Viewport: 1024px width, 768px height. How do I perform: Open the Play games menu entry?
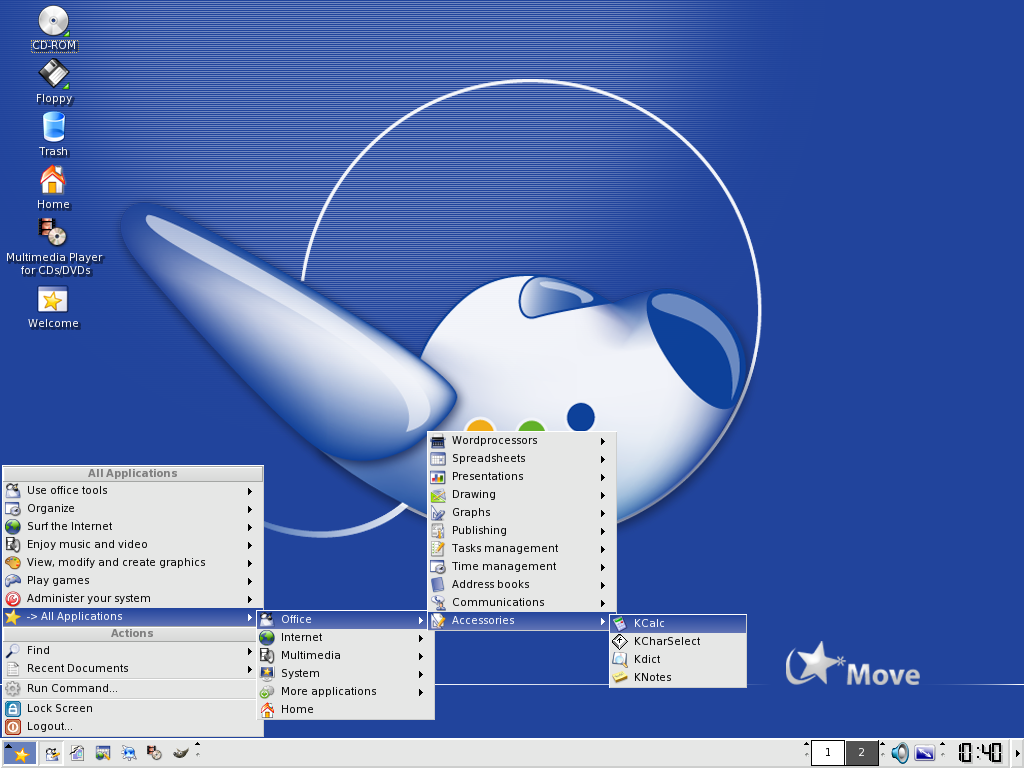click(133, 581)
